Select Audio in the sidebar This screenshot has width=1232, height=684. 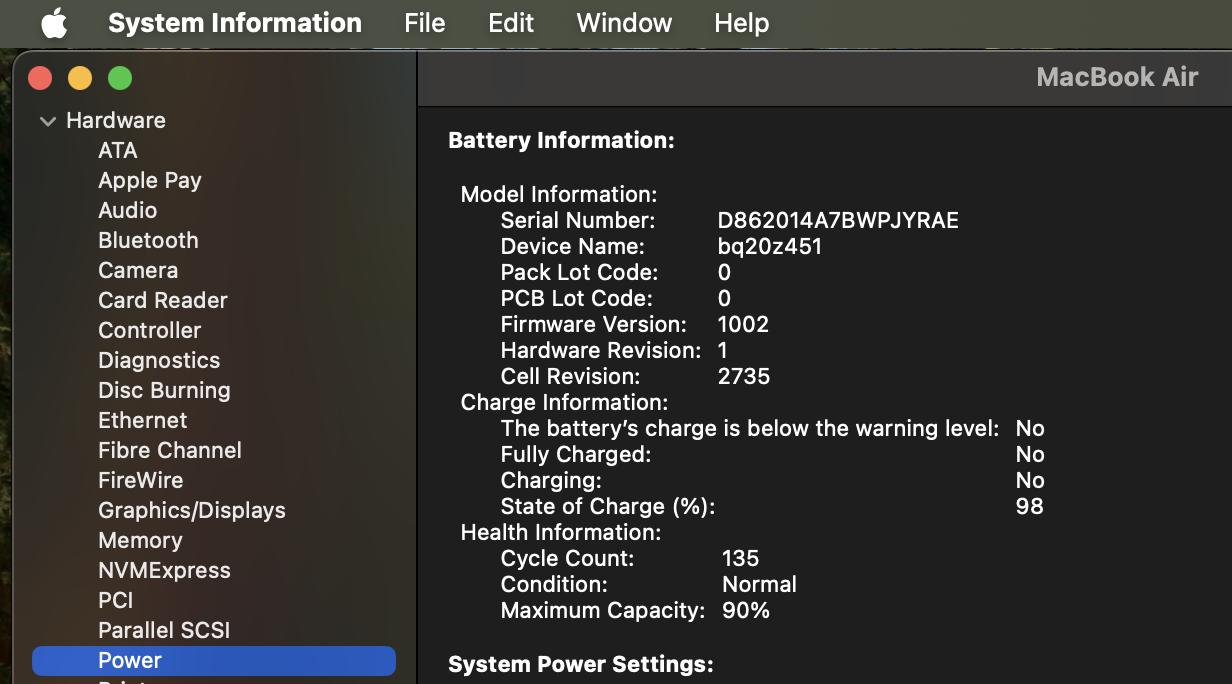127,210
